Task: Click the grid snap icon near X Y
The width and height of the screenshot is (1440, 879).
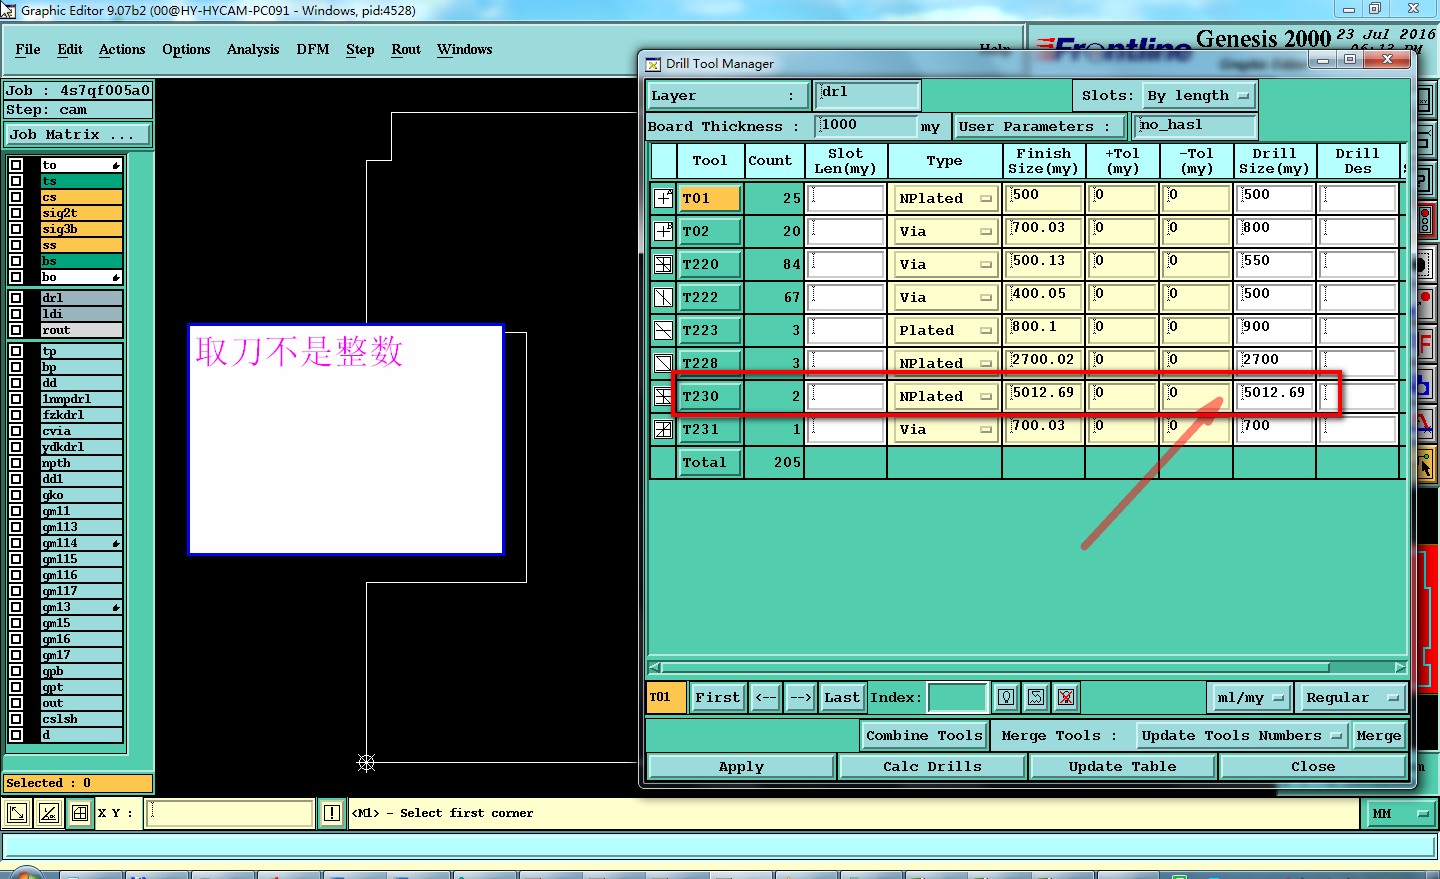Action: click(80, 813)
